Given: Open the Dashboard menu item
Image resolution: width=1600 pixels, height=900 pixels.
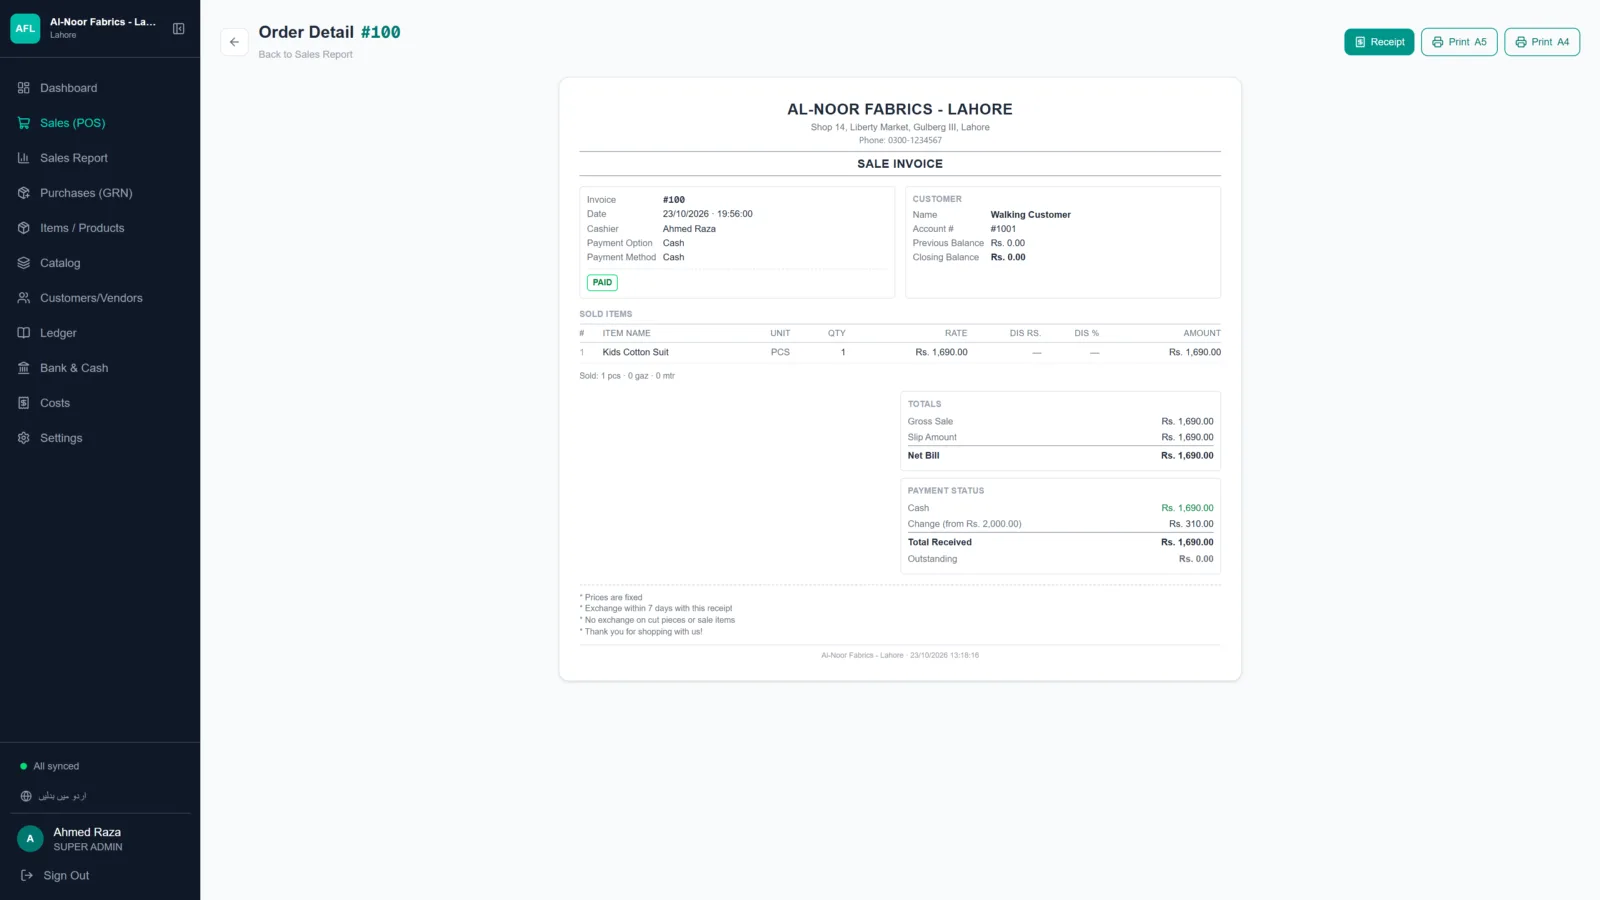Looking at the screenshot, I should 100,88.
